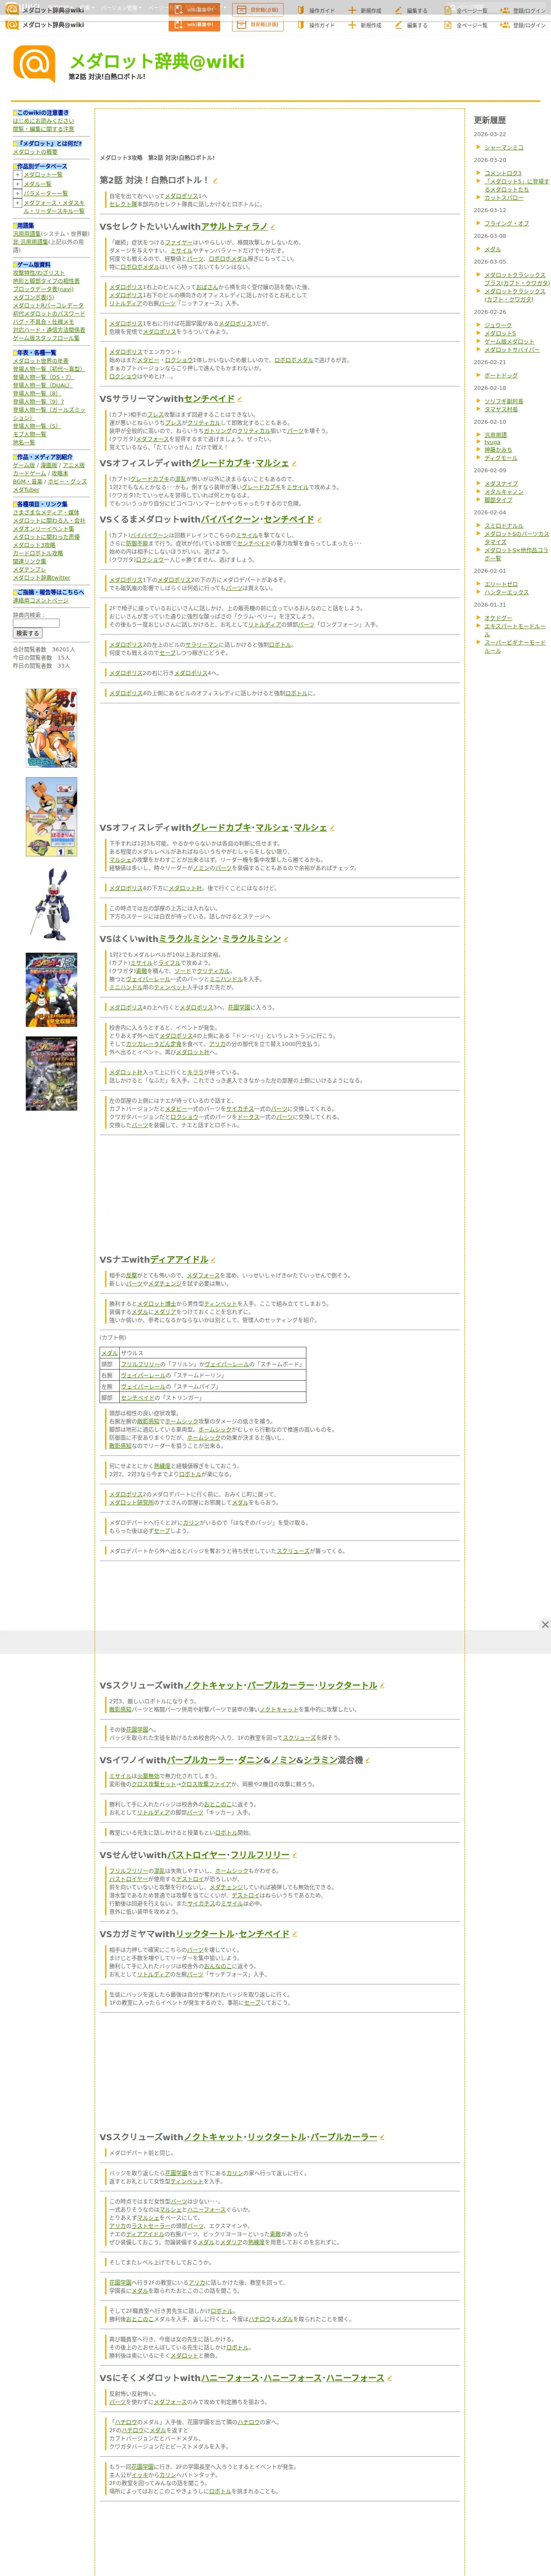
Task: Open ボートドッグ in update history
Action: [x=501, y=376]
